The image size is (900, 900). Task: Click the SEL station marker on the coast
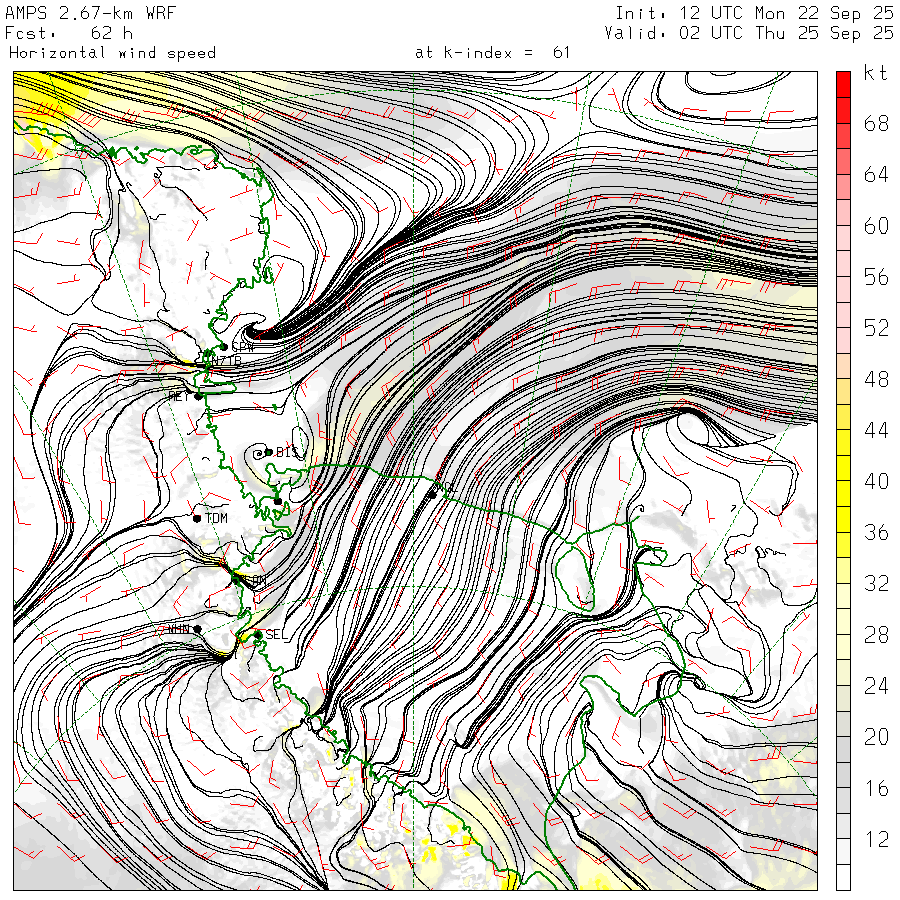pyautogui.click(x=257, y=634)
